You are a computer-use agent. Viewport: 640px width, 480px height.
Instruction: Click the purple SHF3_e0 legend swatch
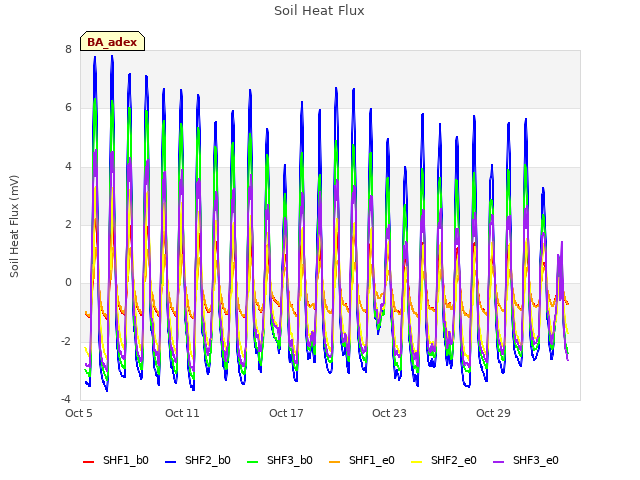499,462
